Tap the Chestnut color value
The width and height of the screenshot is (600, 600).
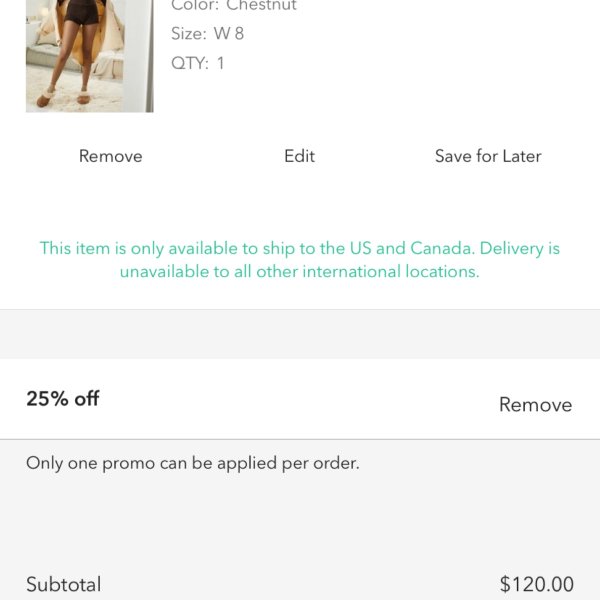261,5
